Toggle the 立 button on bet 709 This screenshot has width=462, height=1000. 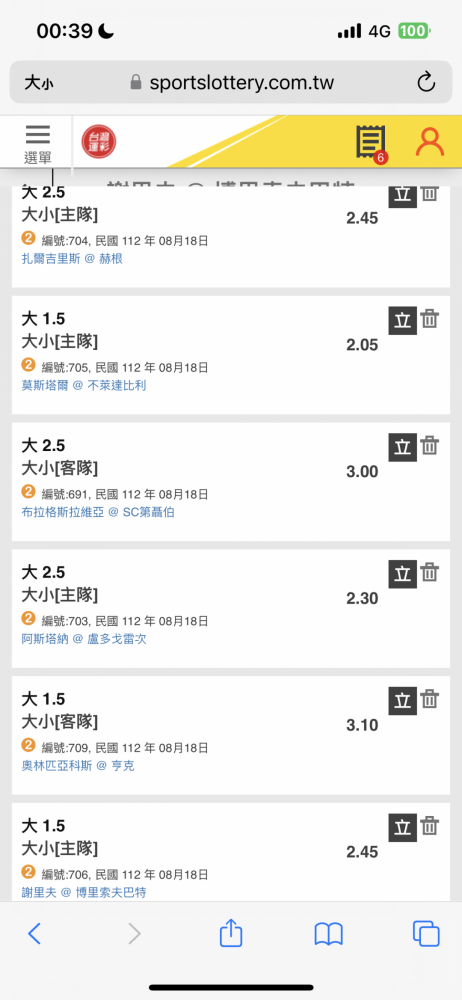[x=403, y=701]
